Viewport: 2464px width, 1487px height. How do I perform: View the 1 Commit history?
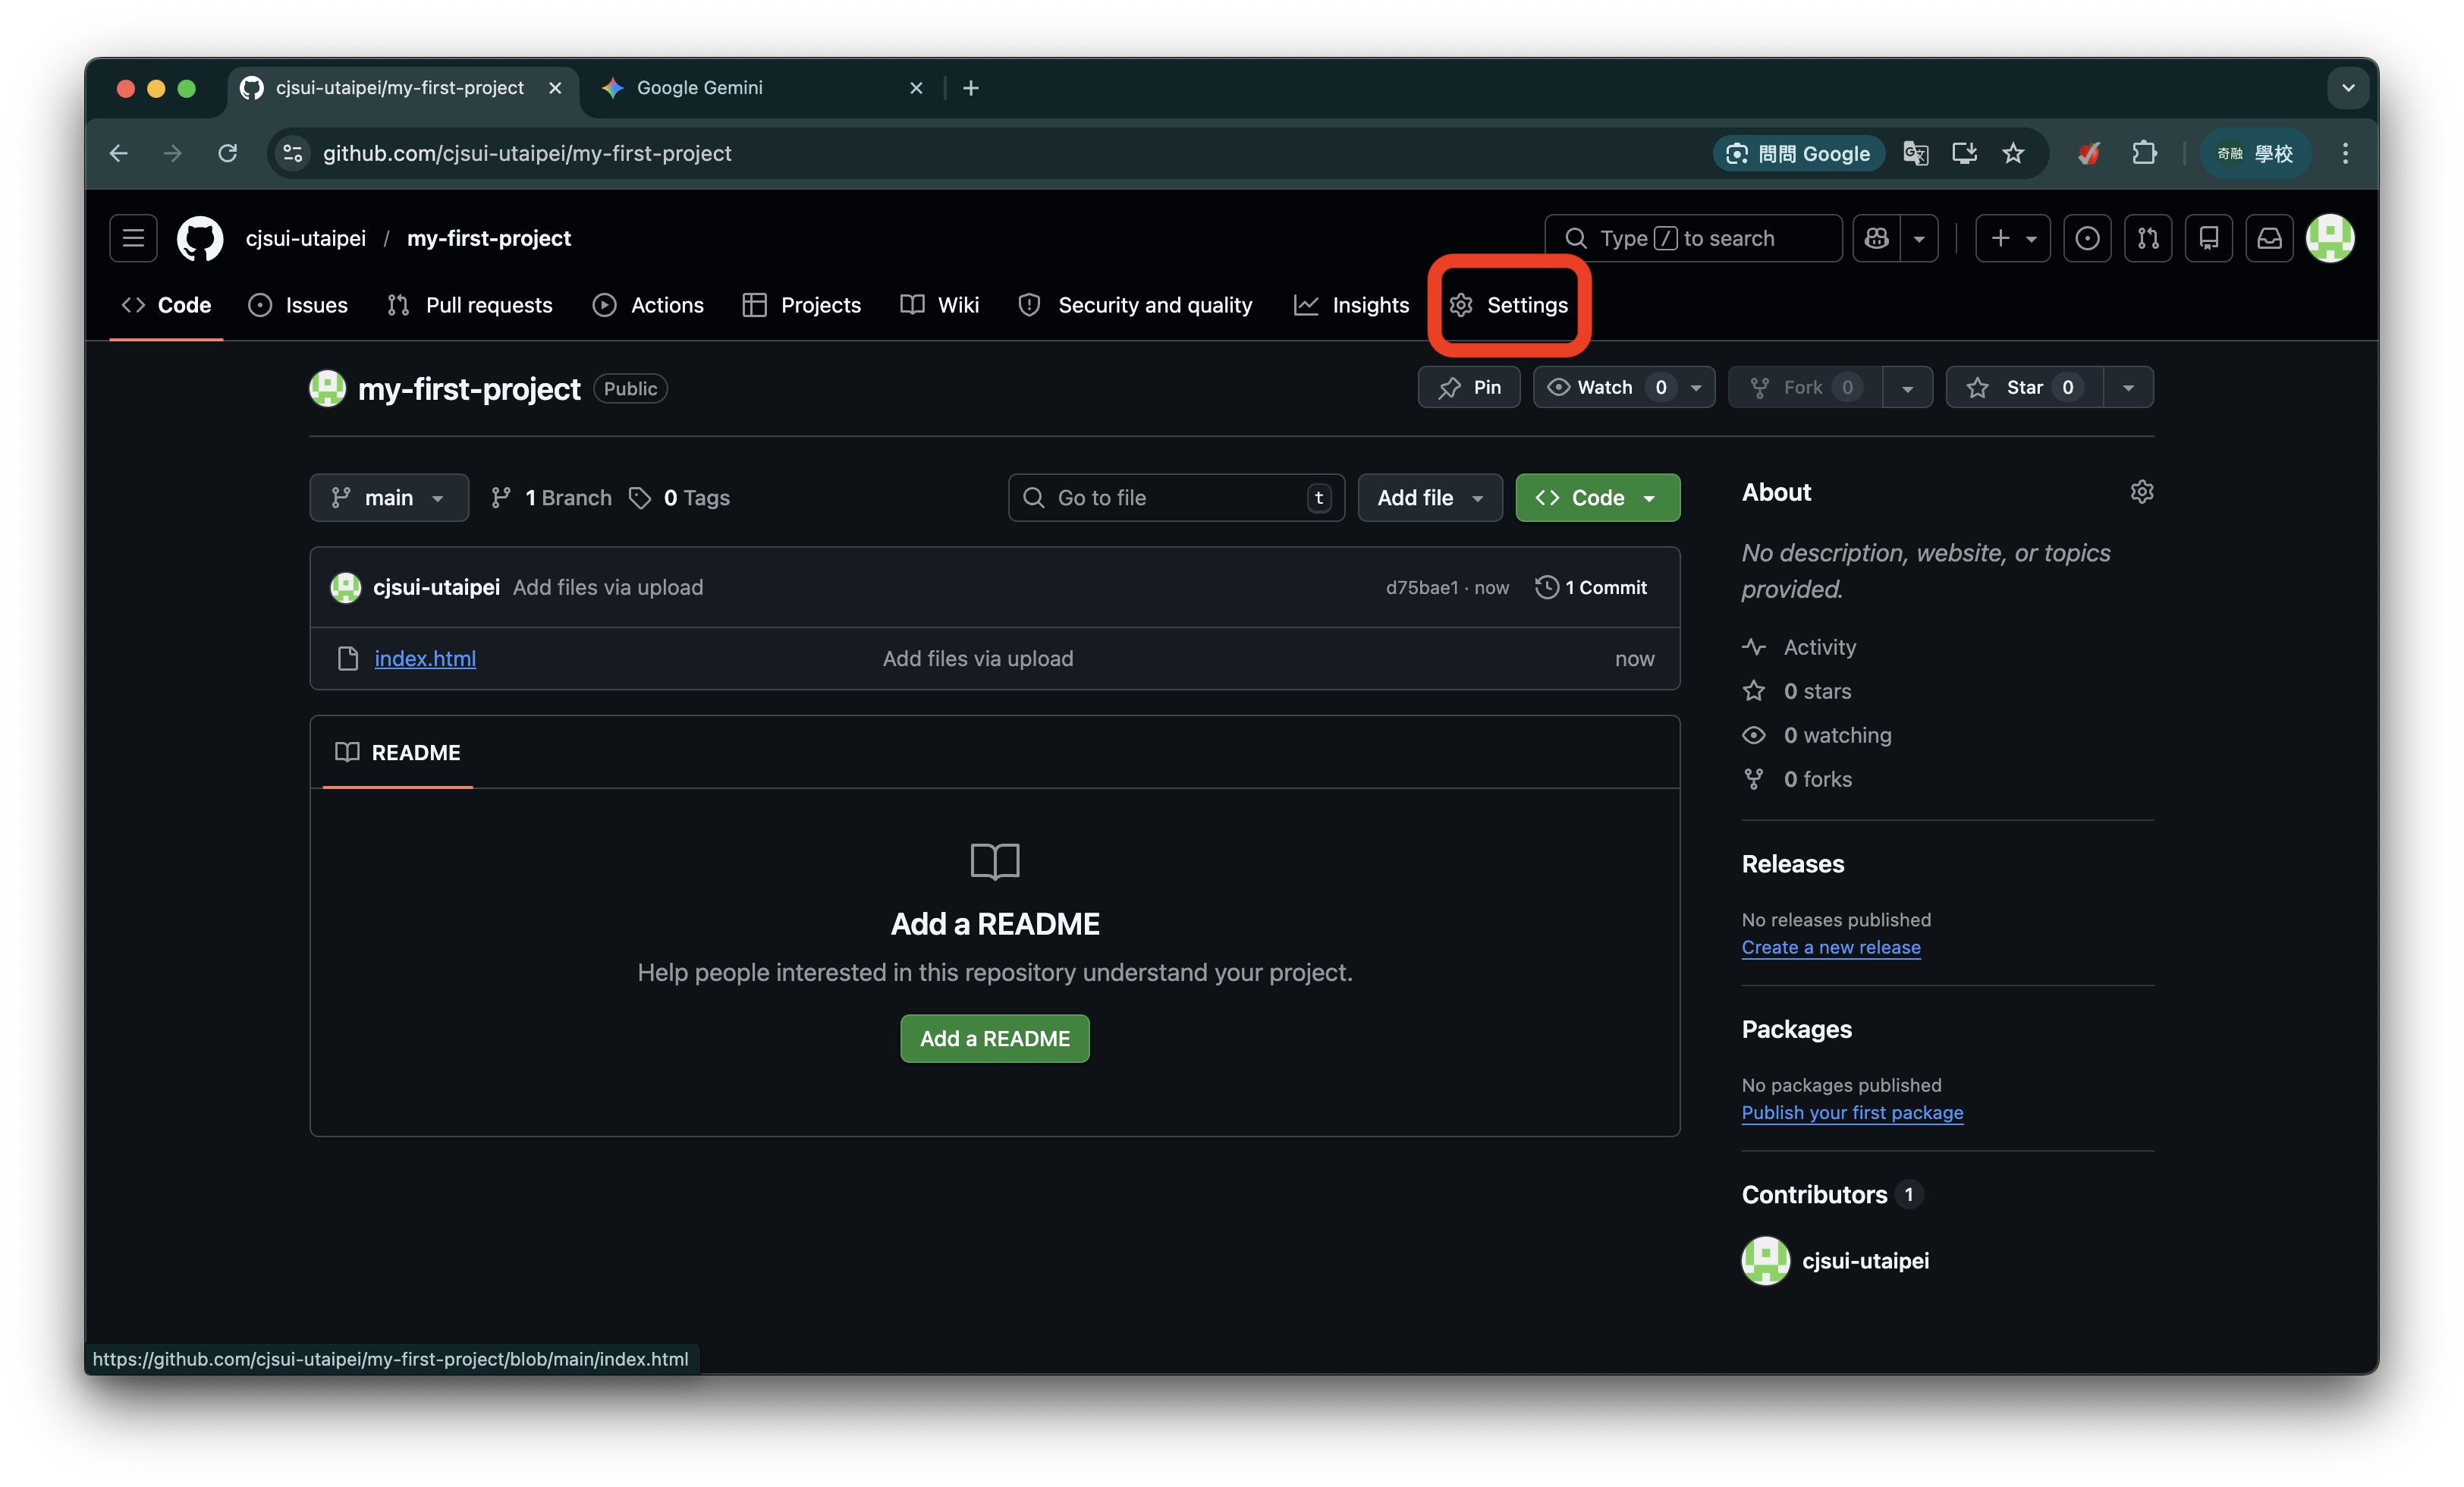[1591, 587]
